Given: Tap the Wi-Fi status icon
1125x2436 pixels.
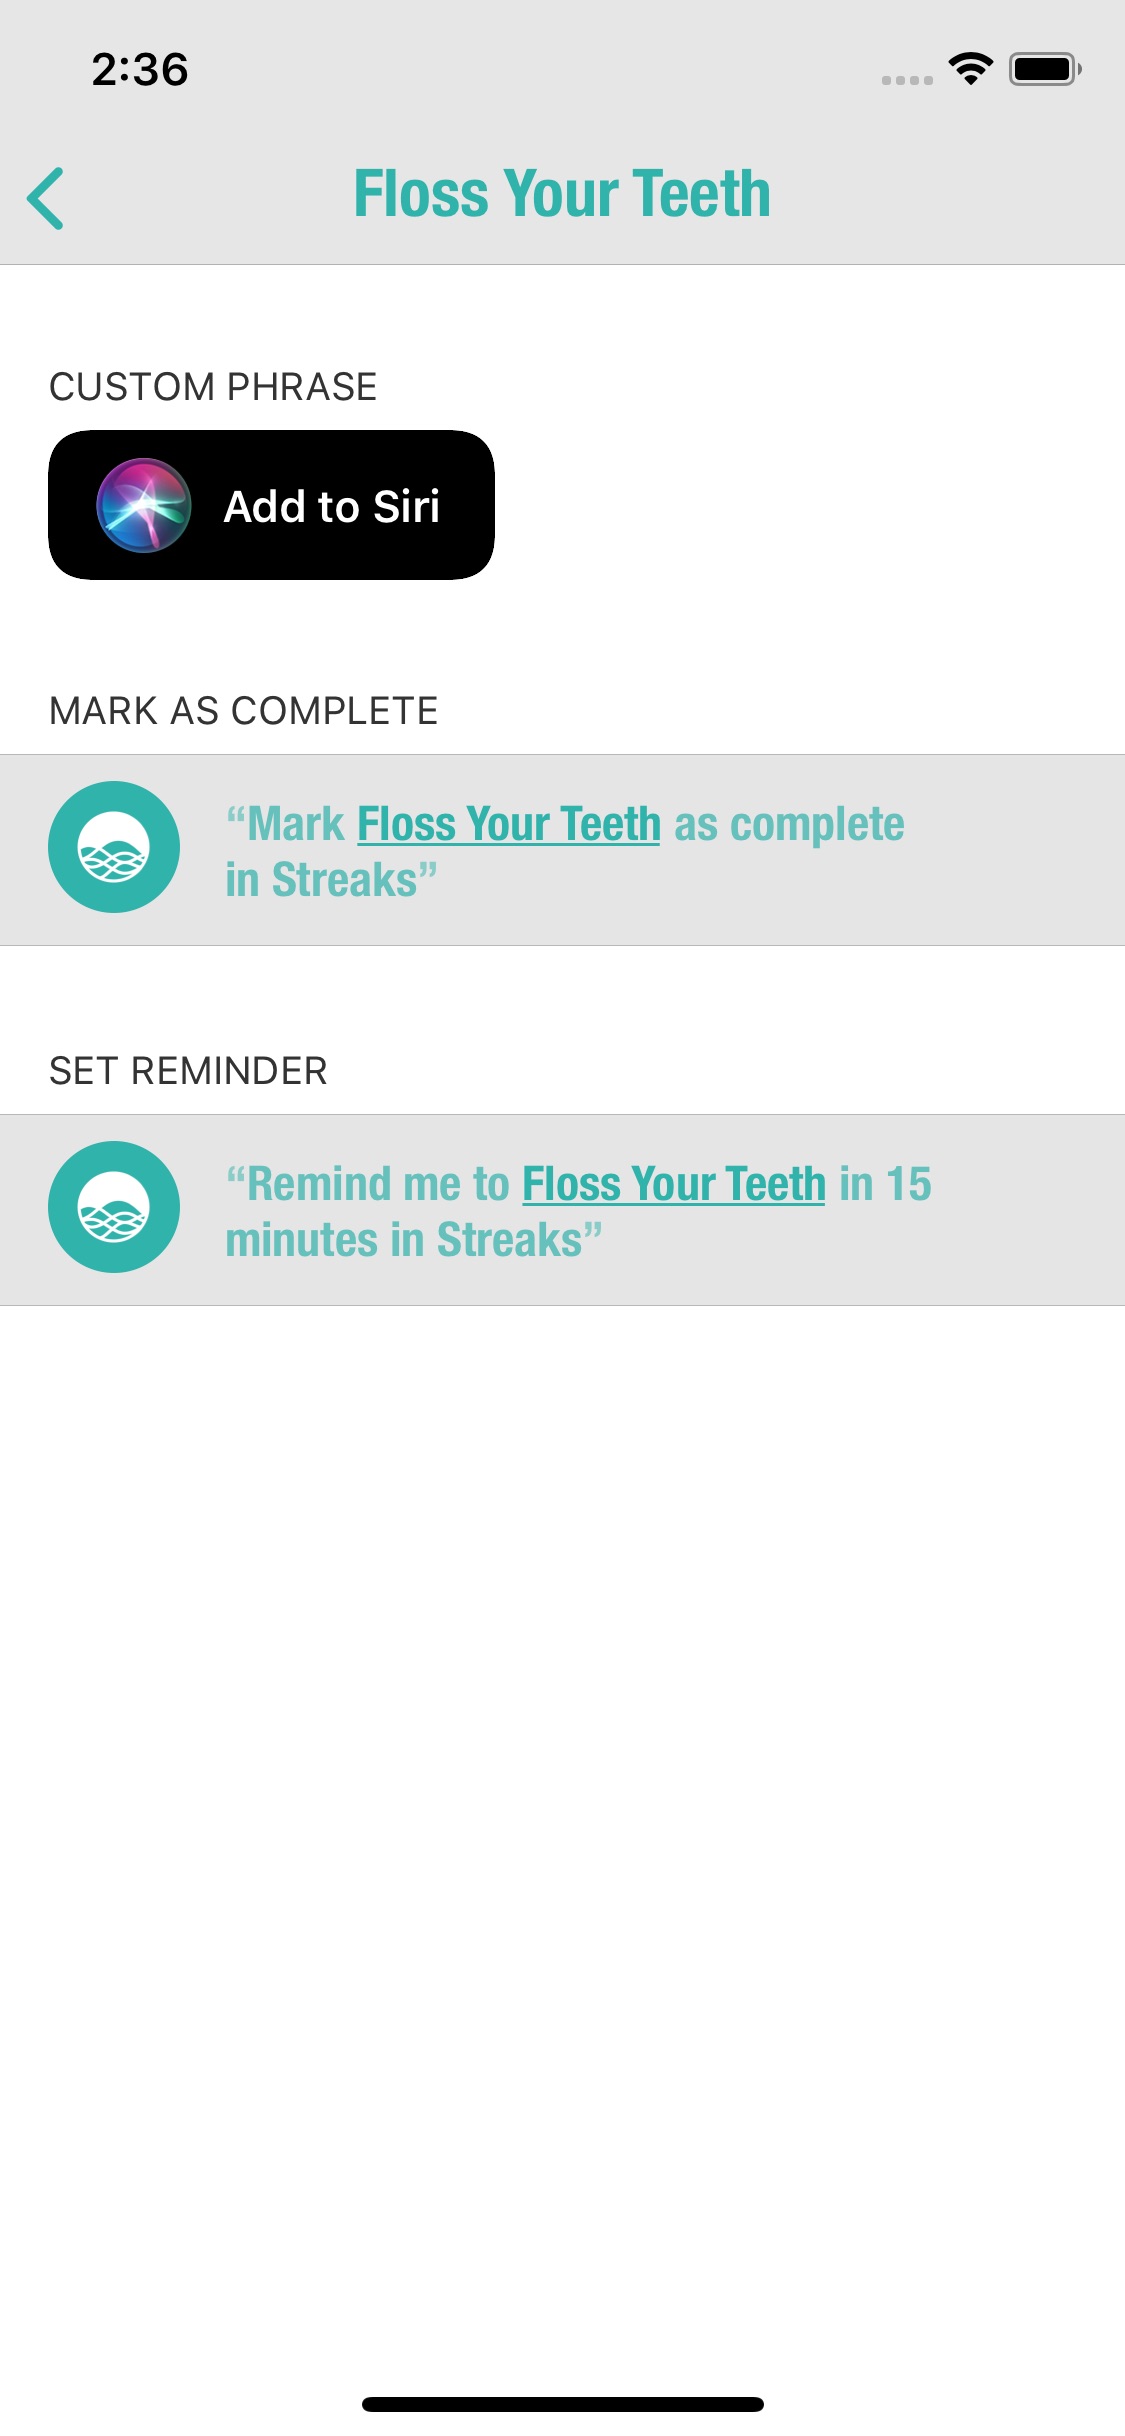Looking at the screenshot, I should pos(970,69).
